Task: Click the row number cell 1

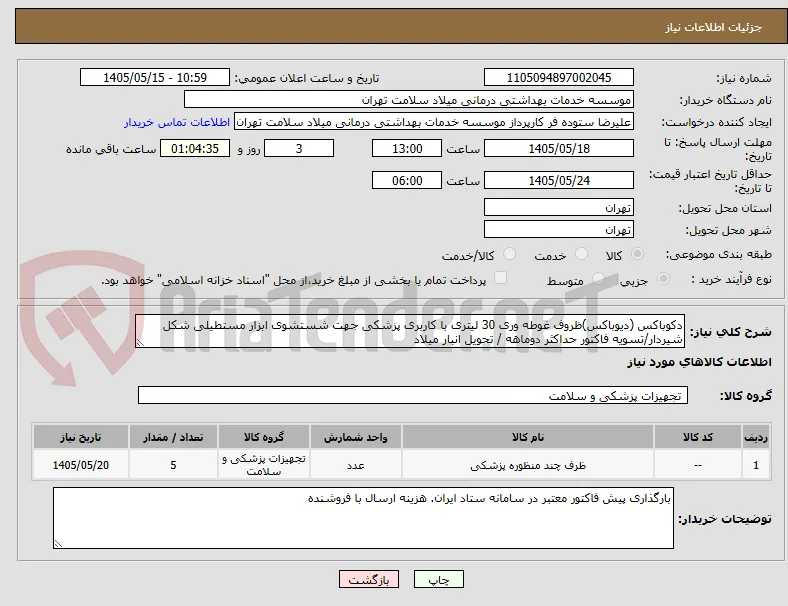Action: tap(756, 465)
